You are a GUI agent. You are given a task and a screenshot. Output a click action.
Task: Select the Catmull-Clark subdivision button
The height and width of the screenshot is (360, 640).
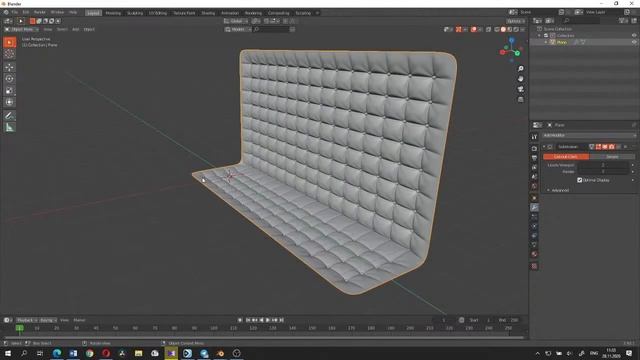566,157
